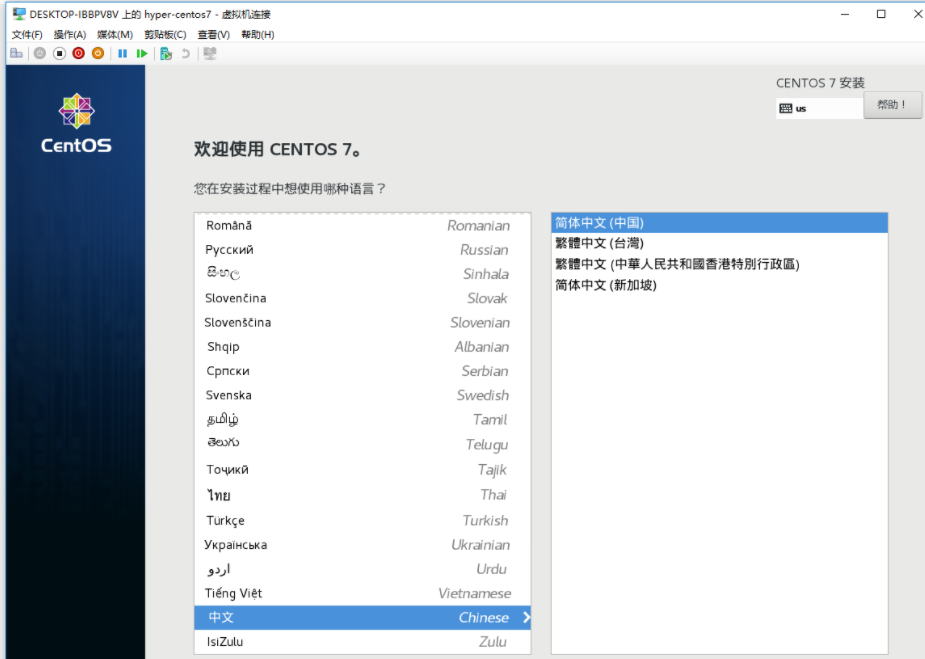The width and height of the screenshot is (925, 659).
Task: Pause the virtual machine via toolbar icon
Action: (123, 54)
